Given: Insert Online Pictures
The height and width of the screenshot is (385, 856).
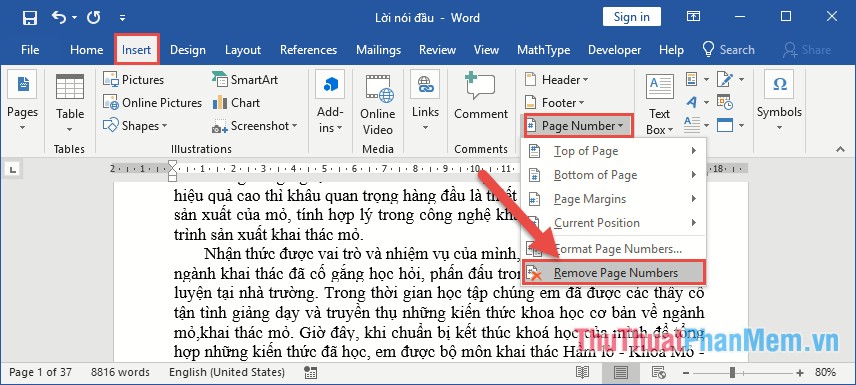Looking at the screenshot, I should point(152,103).
